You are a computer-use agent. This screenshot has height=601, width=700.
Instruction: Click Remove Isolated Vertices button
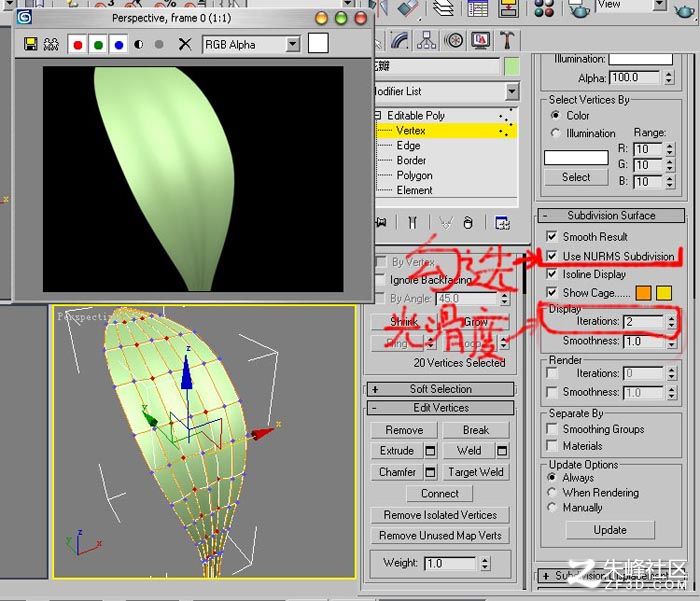coord(440,515)
